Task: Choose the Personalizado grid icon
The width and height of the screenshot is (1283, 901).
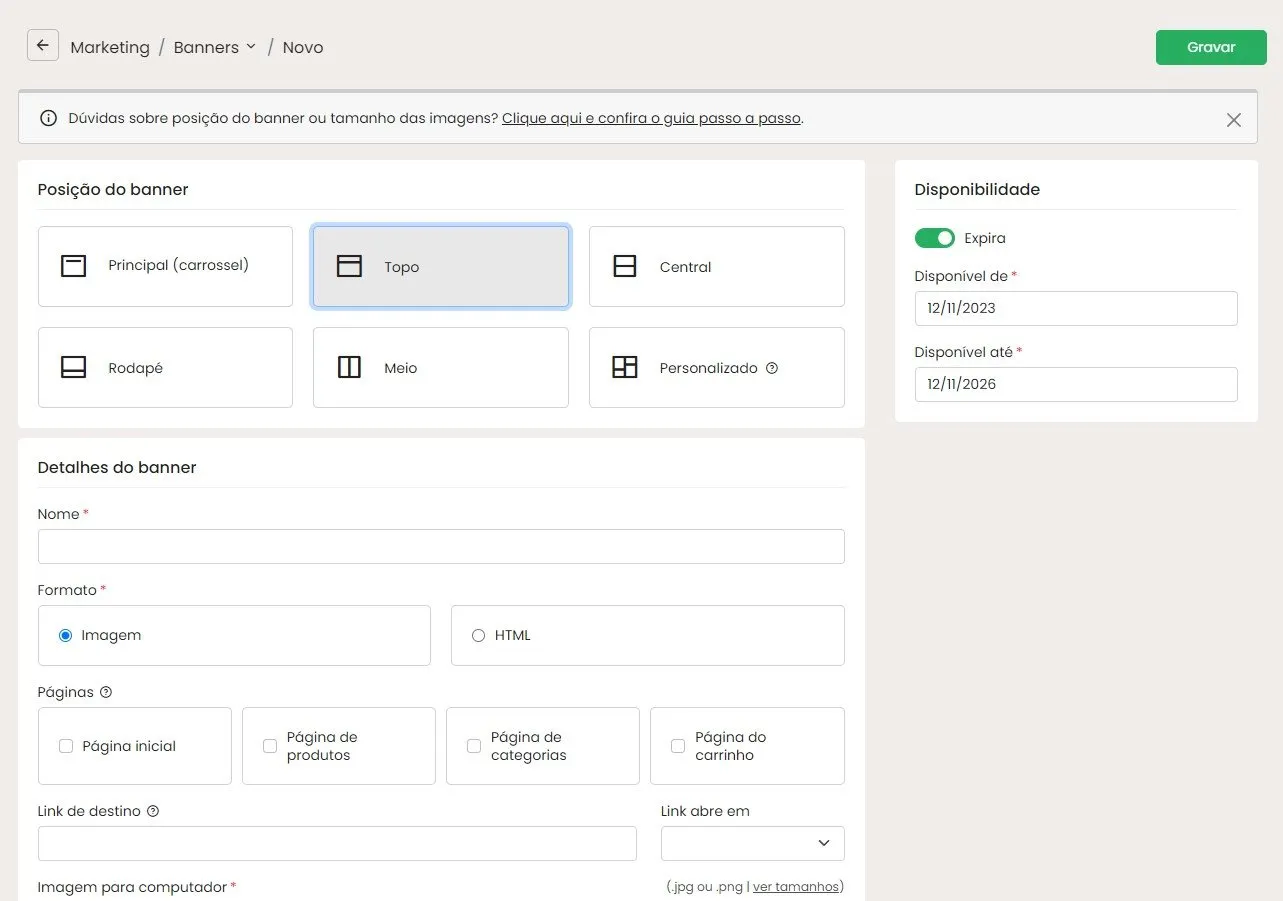Action: coord(625,367)
